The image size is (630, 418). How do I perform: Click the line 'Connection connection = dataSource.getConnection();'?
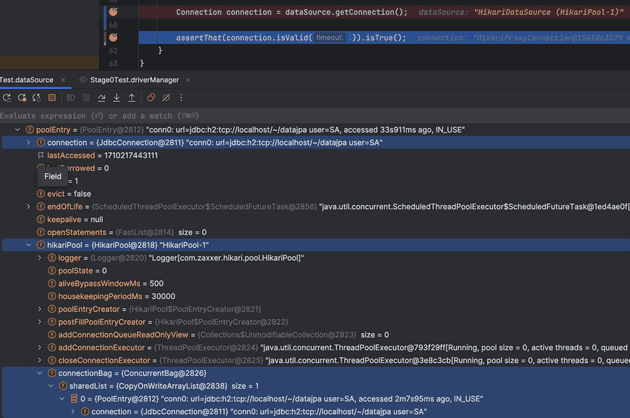(291, 12)
